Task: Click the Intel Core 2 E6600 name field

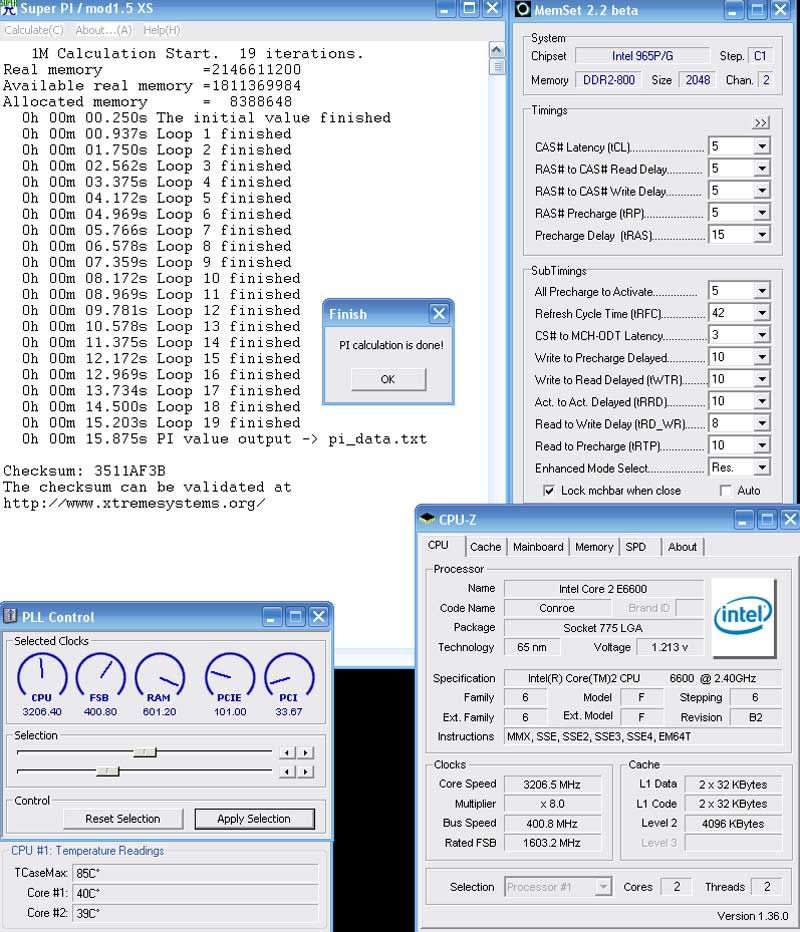Action: pos(603,589)
